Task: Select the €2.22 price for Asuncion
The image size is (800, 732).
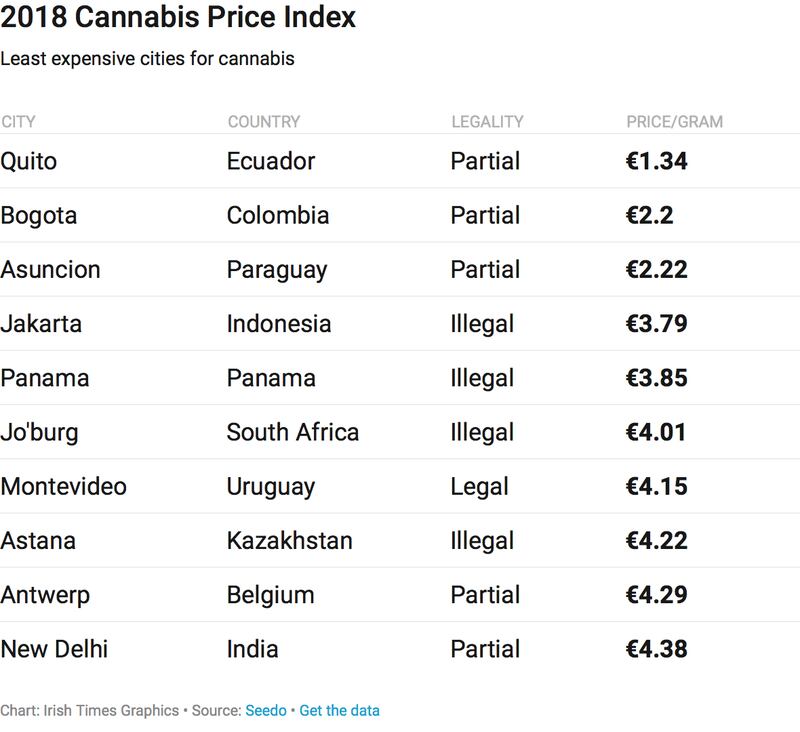Action: pos(656,270)
